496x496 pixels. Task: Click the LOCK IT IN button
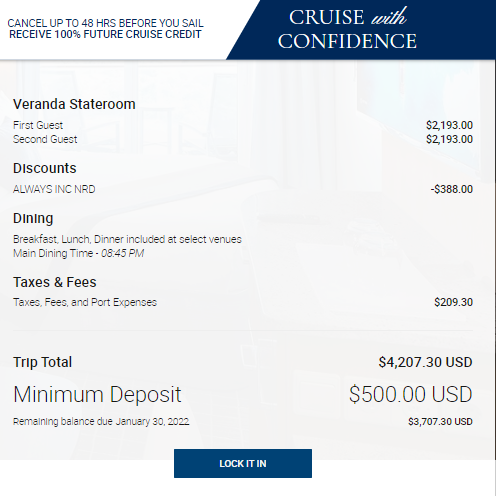click(x=243, y=463)
